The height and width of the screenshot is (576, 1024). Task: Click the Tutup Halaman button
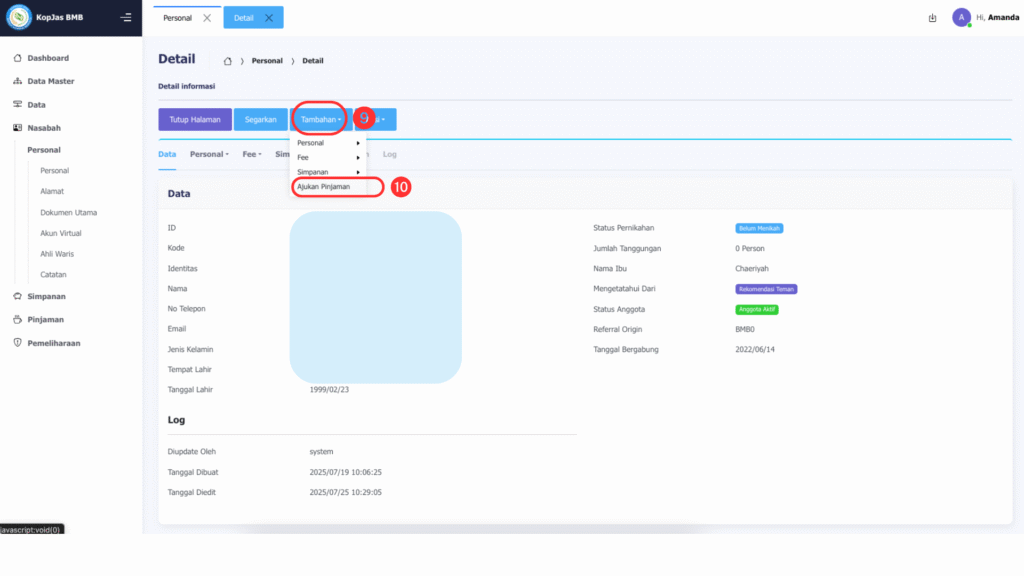point(195,119)
